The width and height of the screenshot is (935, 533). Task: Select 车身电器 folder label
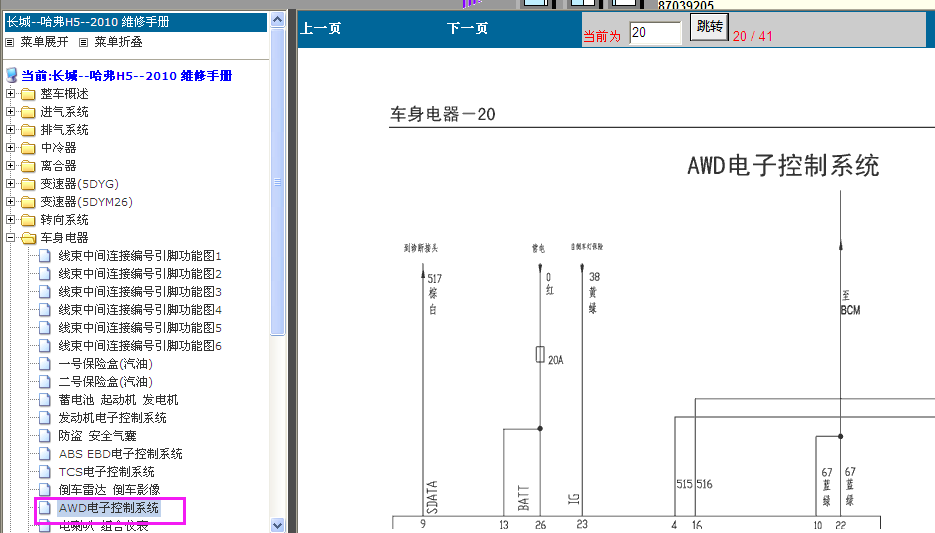64,238
